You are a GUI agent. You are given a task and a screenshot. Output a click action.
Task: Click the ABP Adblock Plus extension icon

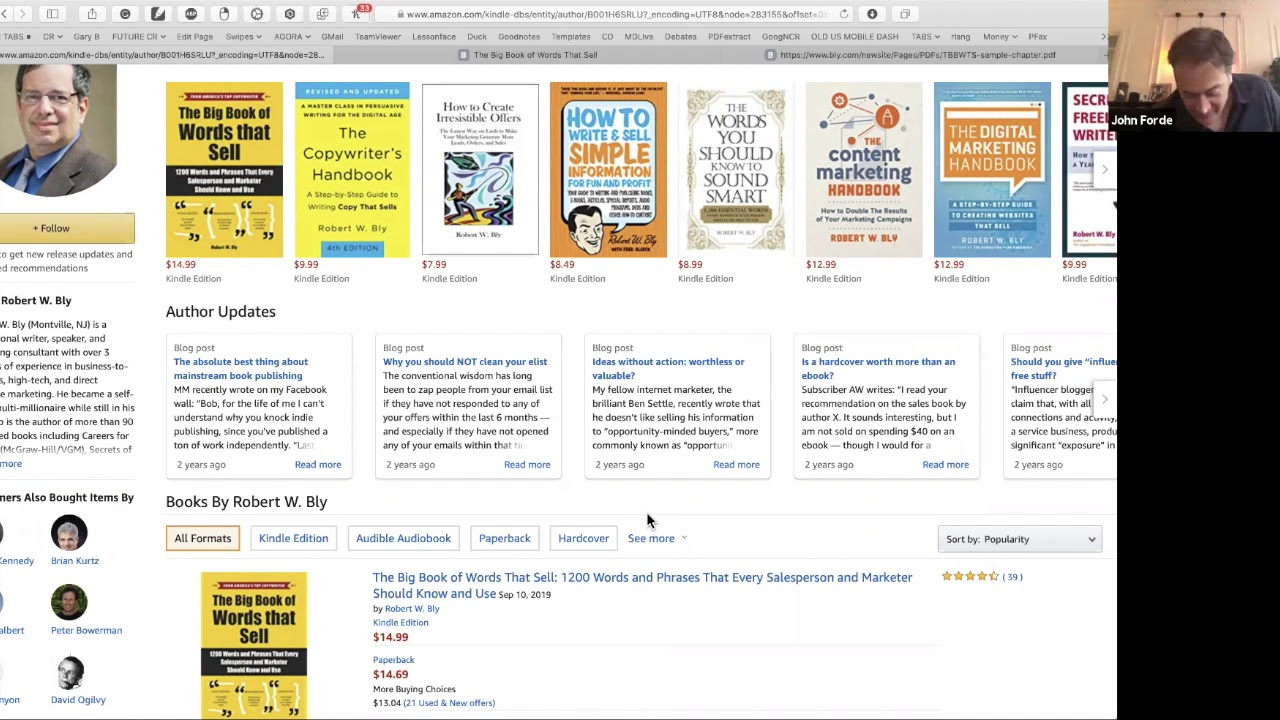pos(191,14)
